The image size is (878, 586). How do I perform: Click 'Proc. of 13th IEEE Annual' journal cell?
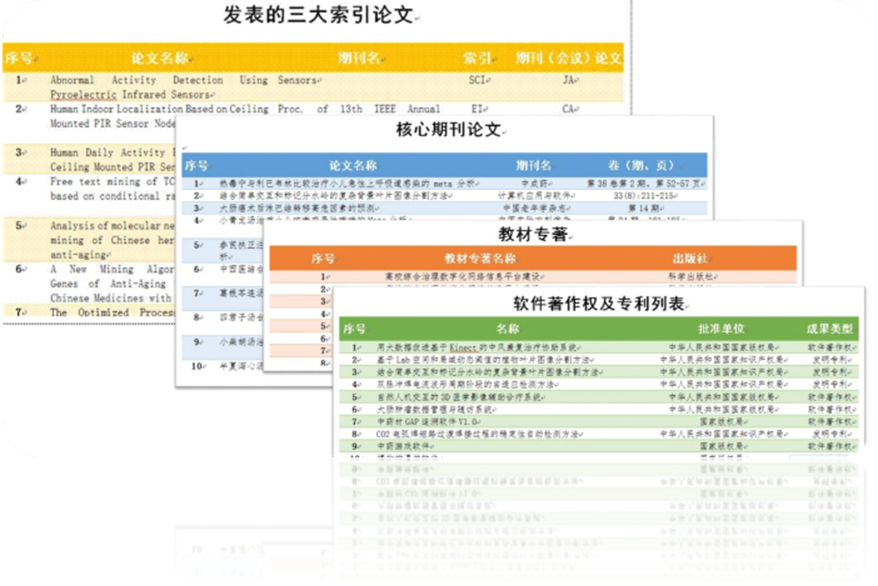(x=359, y=109)
